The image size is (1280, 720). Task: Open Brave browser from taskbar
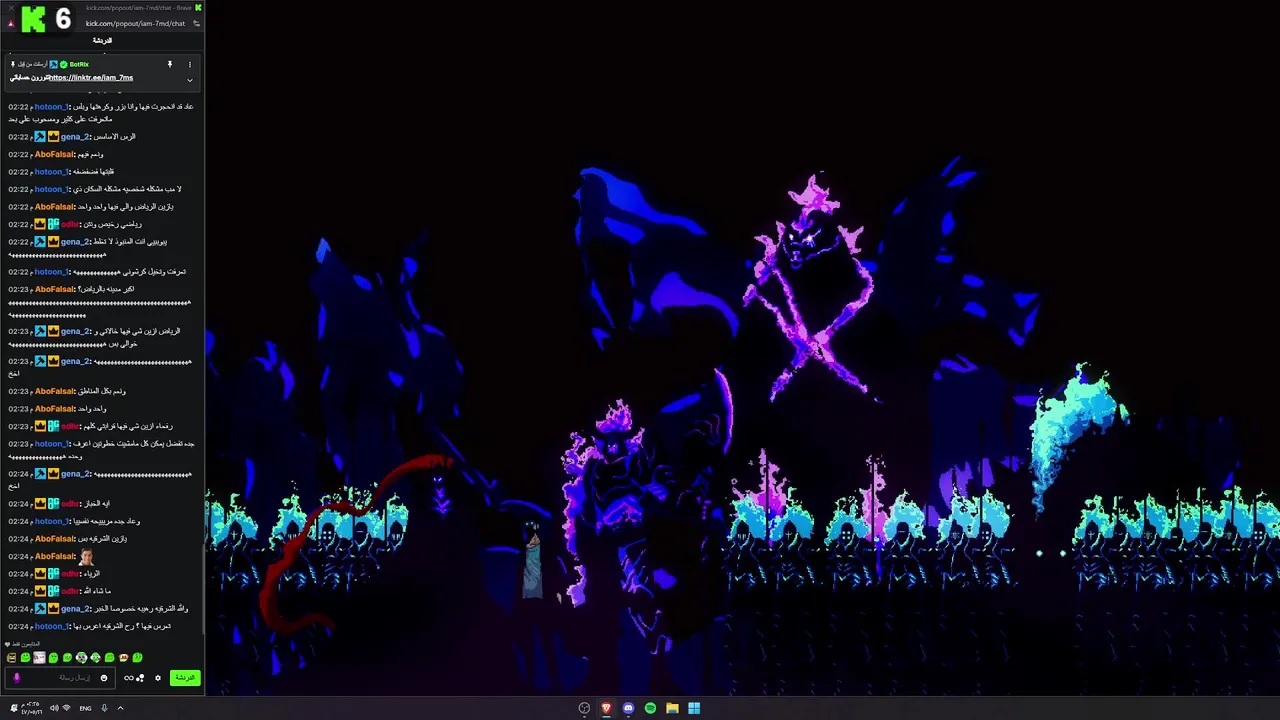click(x=606, y=708)
